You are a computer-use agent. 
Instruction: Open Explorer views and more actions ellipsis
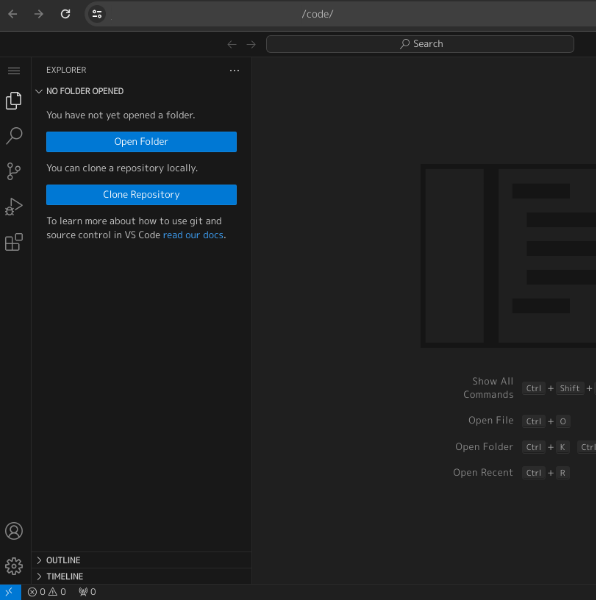(x=234, y=70)
